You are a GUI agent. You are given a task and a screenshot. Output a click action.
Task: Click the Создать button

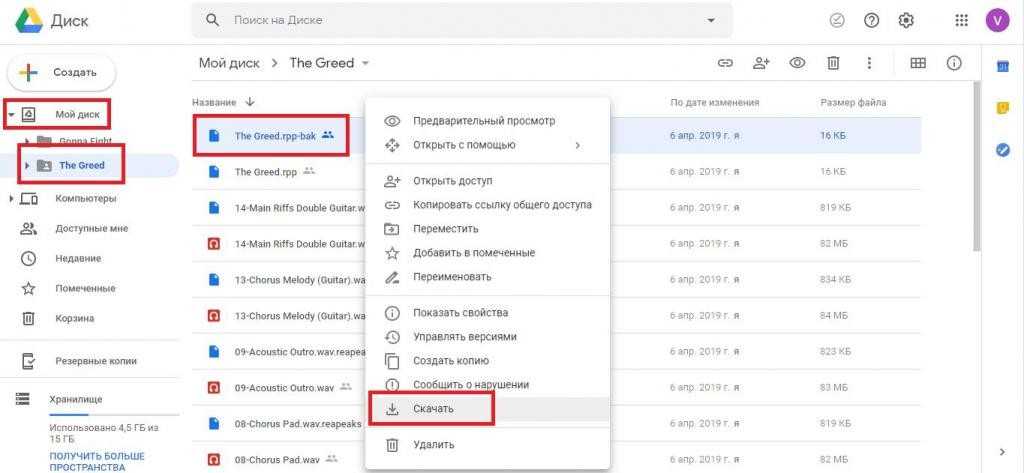pyautogui.click(x=62, y=72)
